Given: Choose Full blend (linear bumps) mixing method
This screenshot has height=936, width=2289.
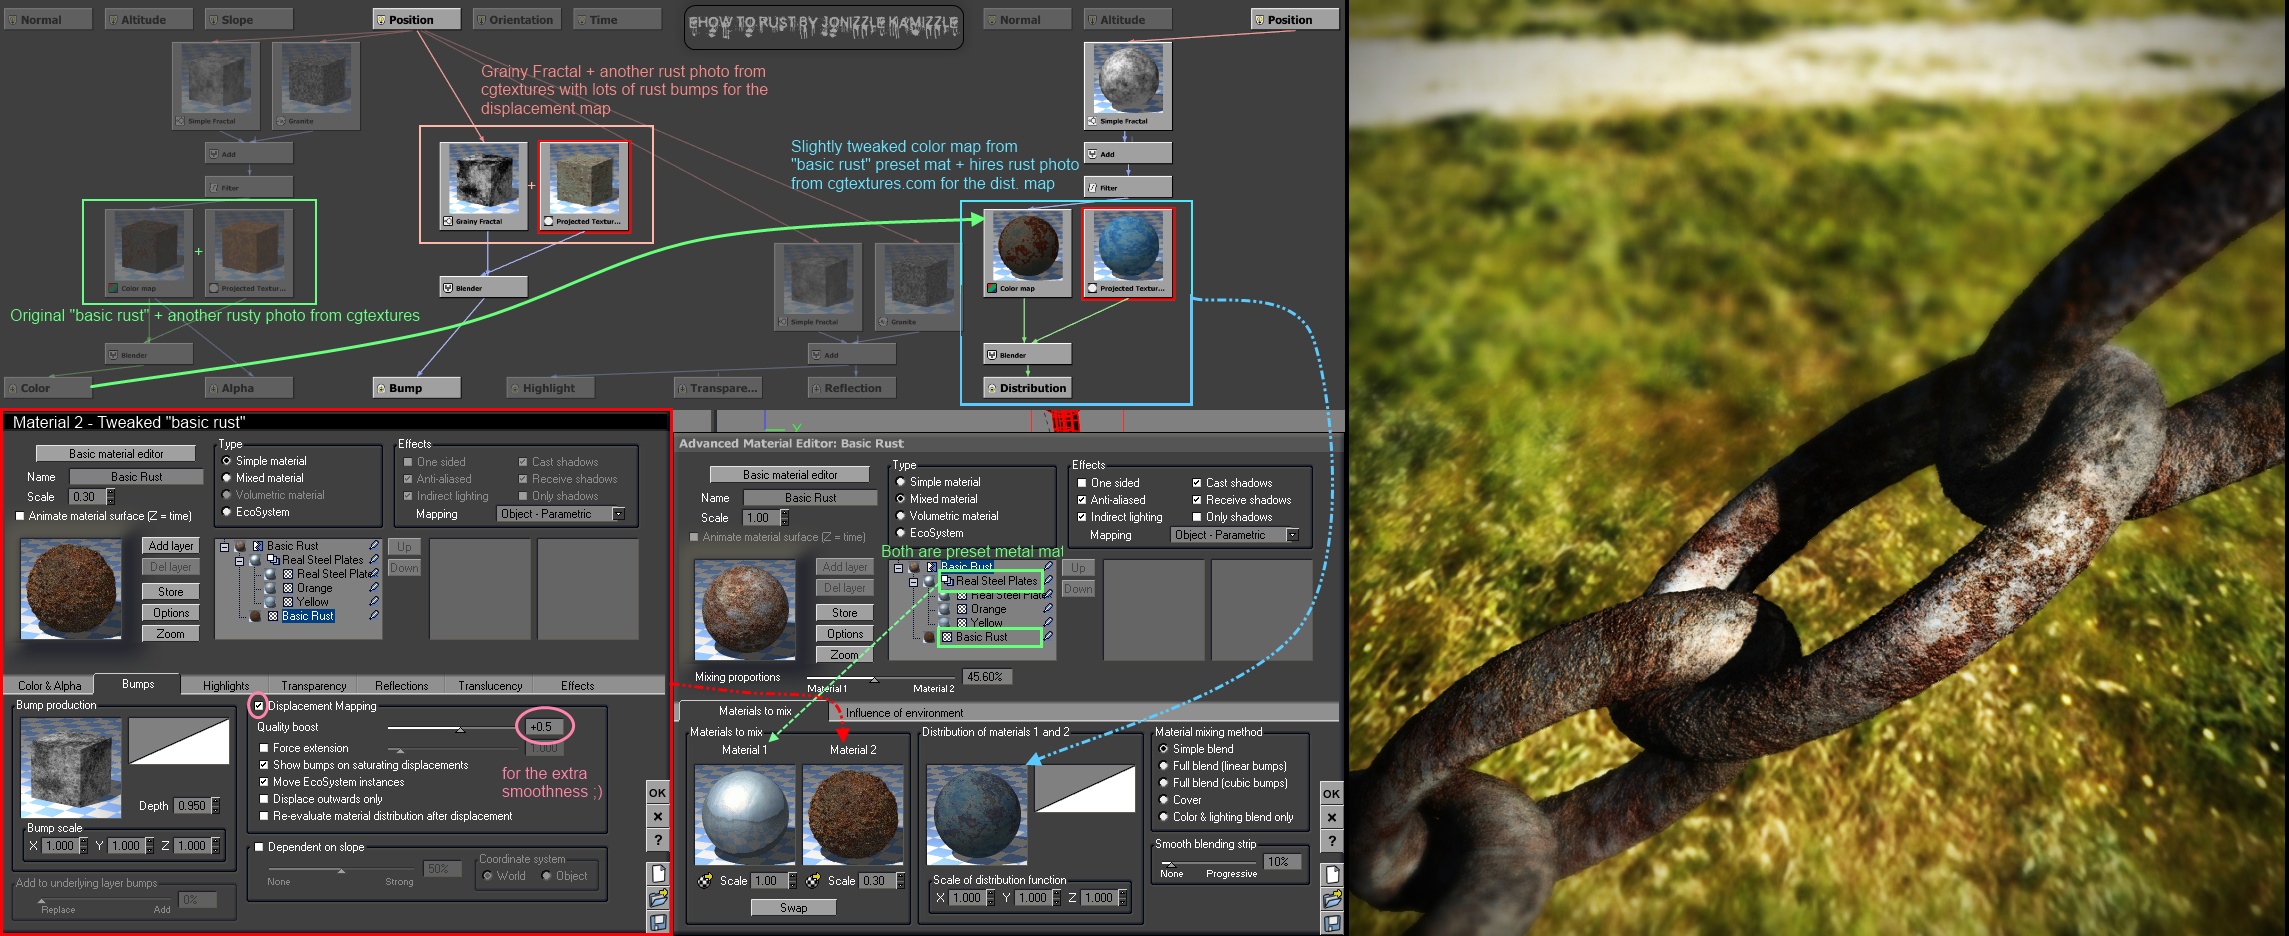Looking at the screenshot, I should 1163,766.
